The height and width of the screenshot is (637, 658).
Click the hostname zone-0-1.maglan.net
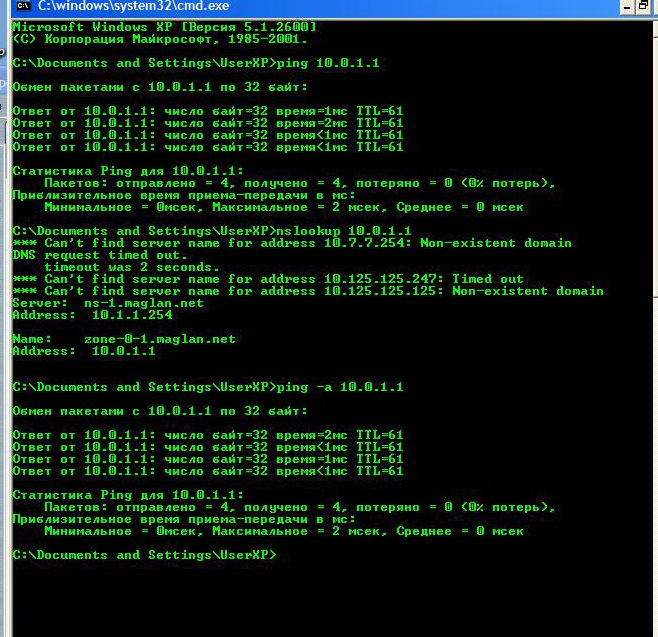pos(160,339)
